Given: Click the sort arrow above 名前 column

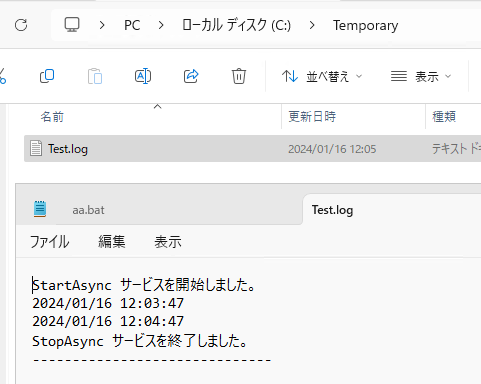Looking at the screenshot, I should [157, 107].
